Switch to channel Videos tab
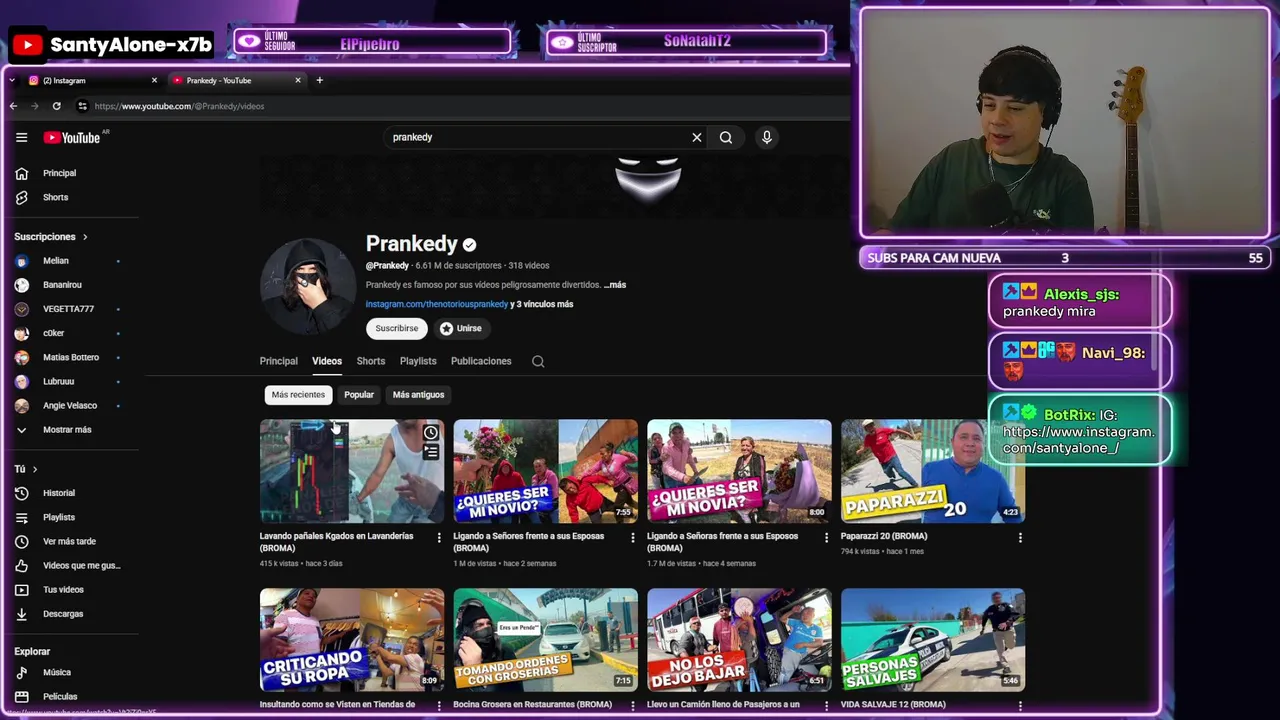Screen dimensions: 1280x720 (327, 361)
